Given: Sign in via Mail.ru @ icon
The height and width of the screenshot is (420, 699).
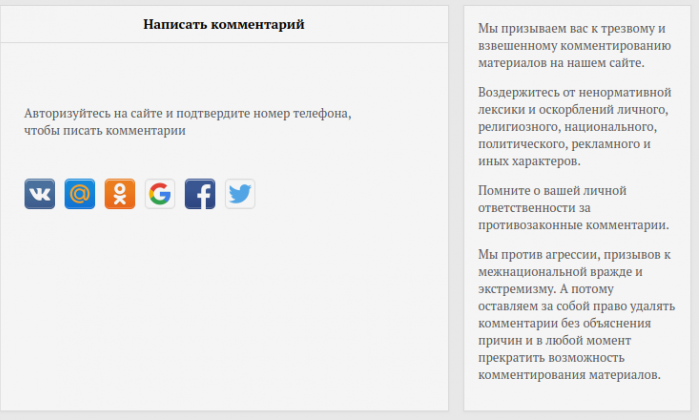Looking at the screenshot, I should [80, 194].
